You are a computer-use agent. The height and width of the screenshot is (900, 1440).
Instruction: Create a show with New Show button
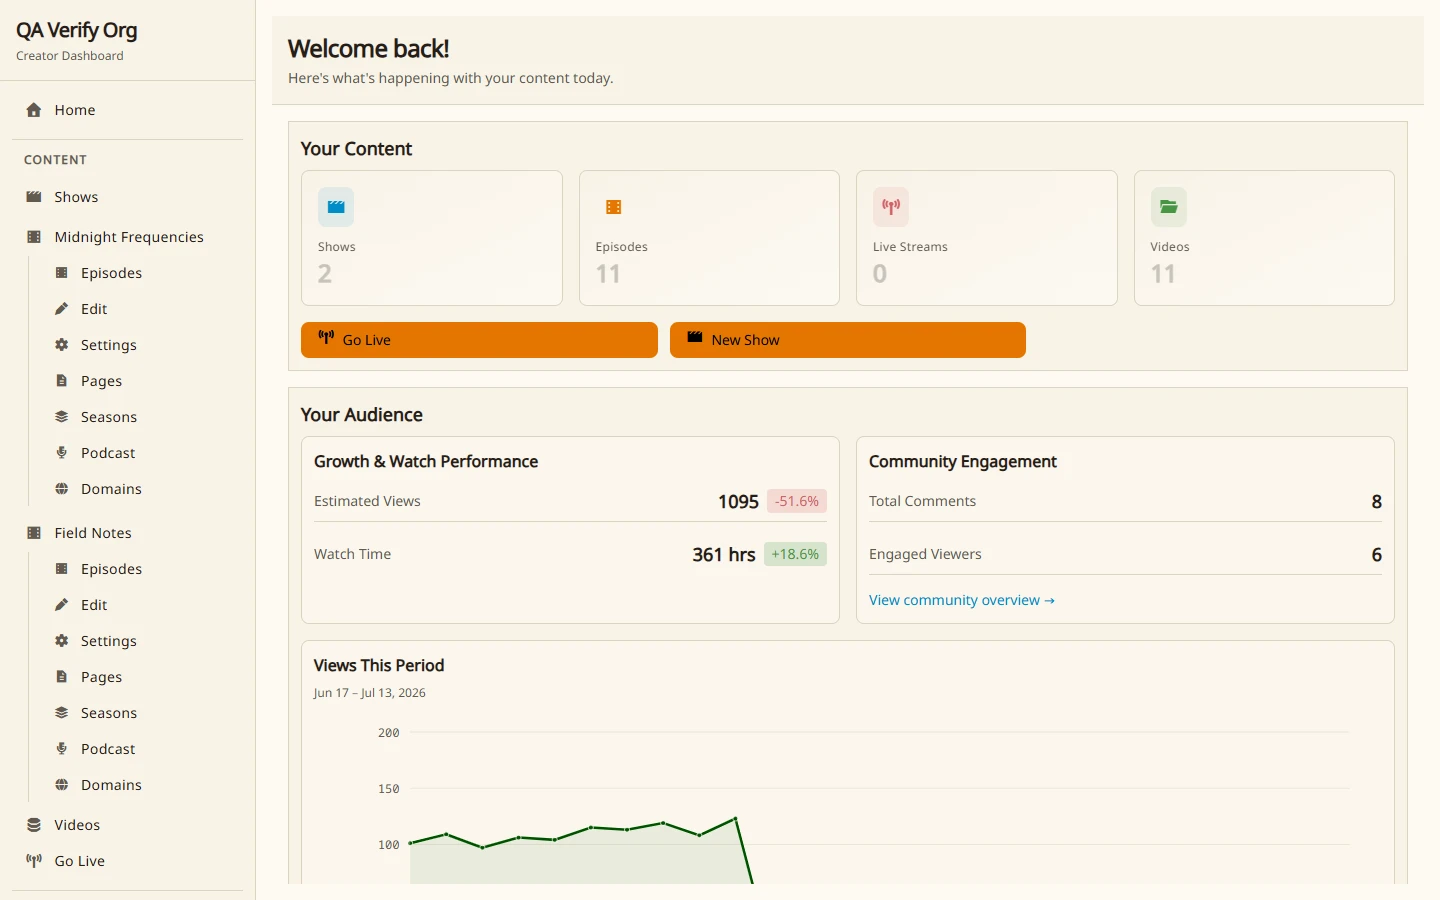click(848, 340)
